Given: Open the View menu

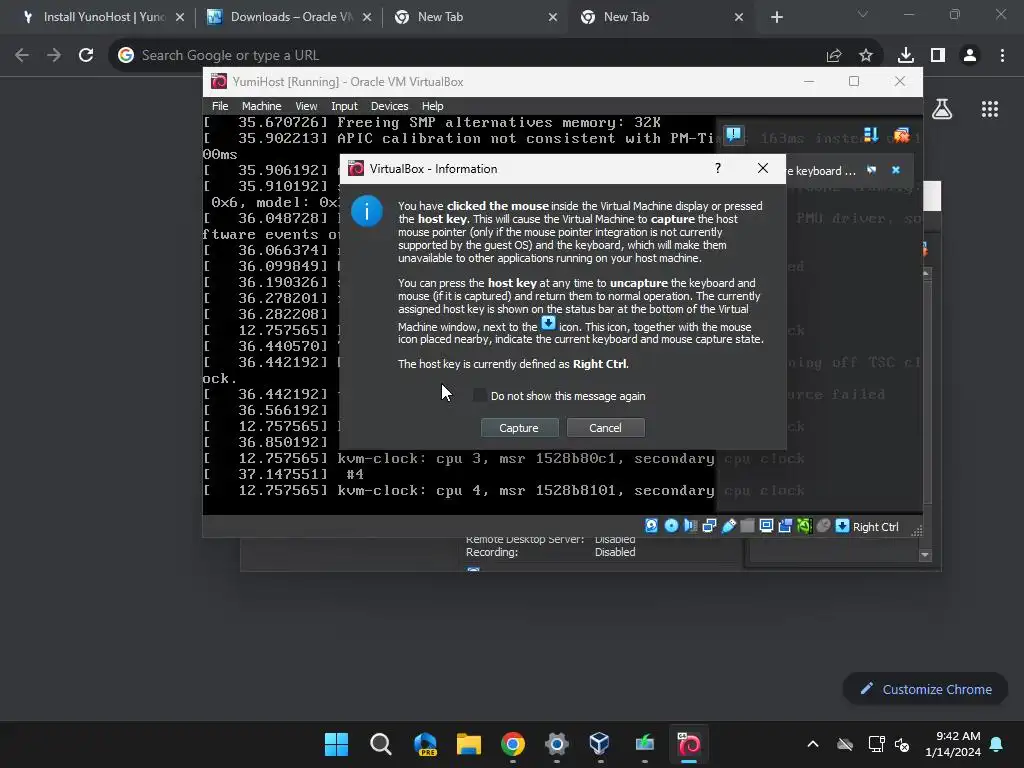Looking at the screenshot, I should click(x=306, y=106).
